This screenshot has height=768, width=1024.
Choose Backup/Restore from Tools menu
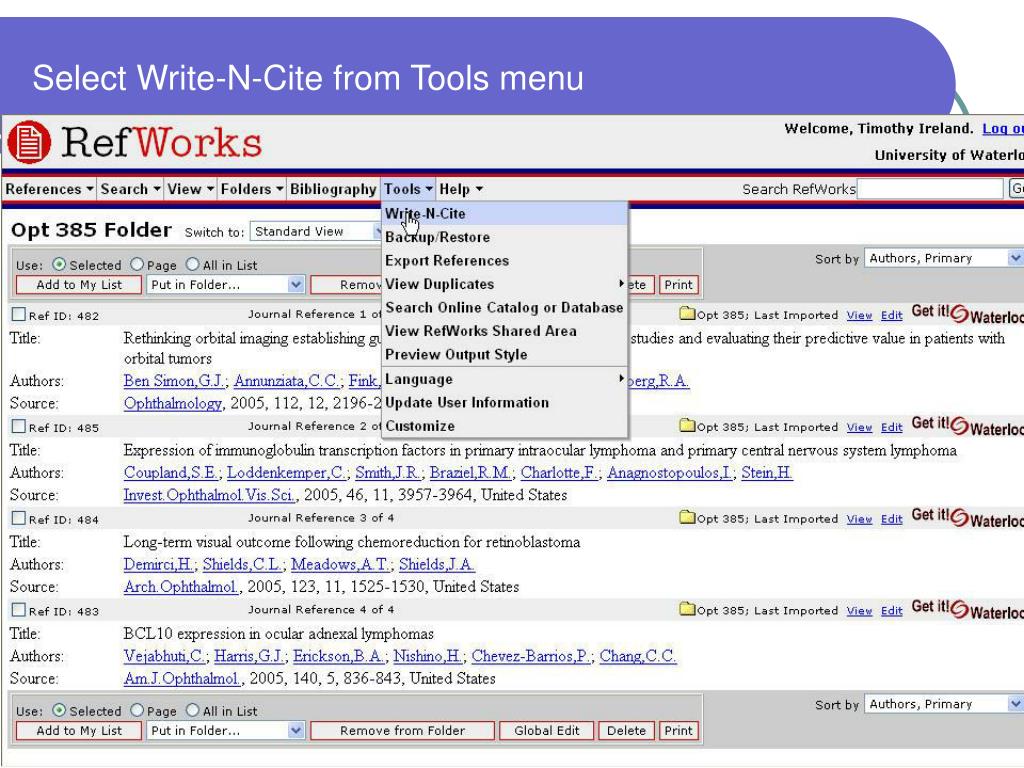(504, 237)
